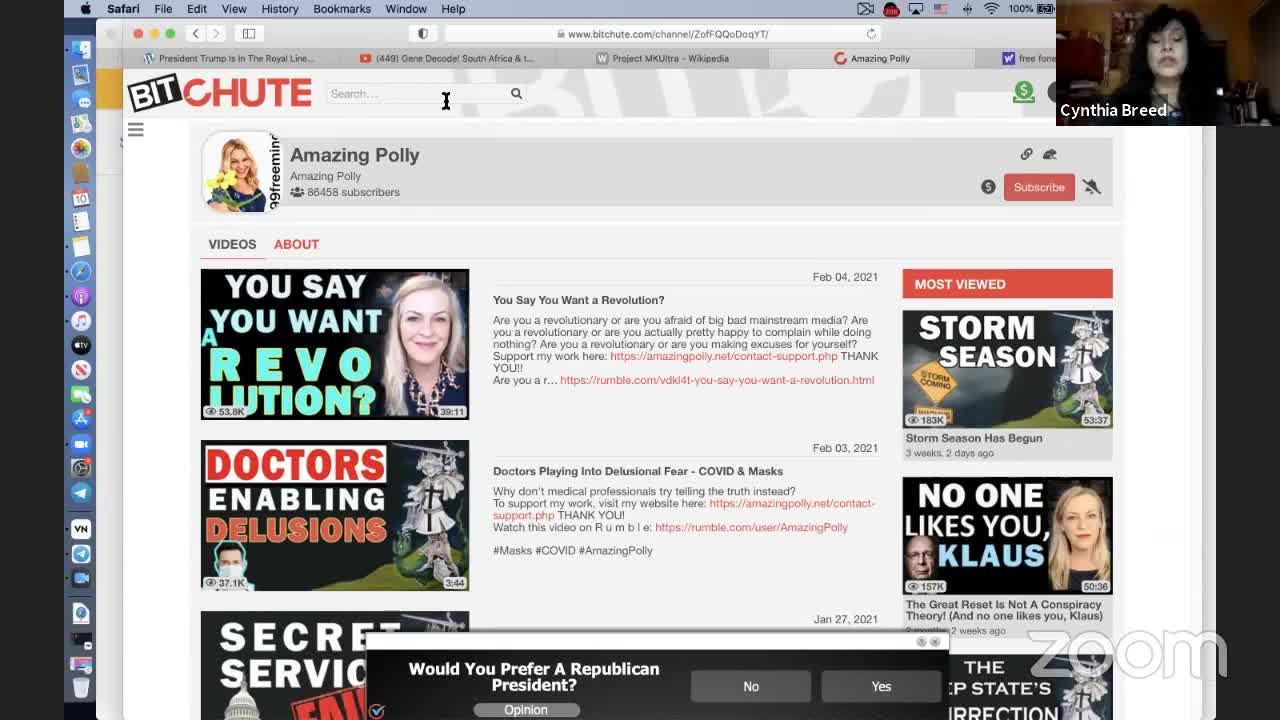
Task: Reload the page with the refresh icon
Action: 871,34
